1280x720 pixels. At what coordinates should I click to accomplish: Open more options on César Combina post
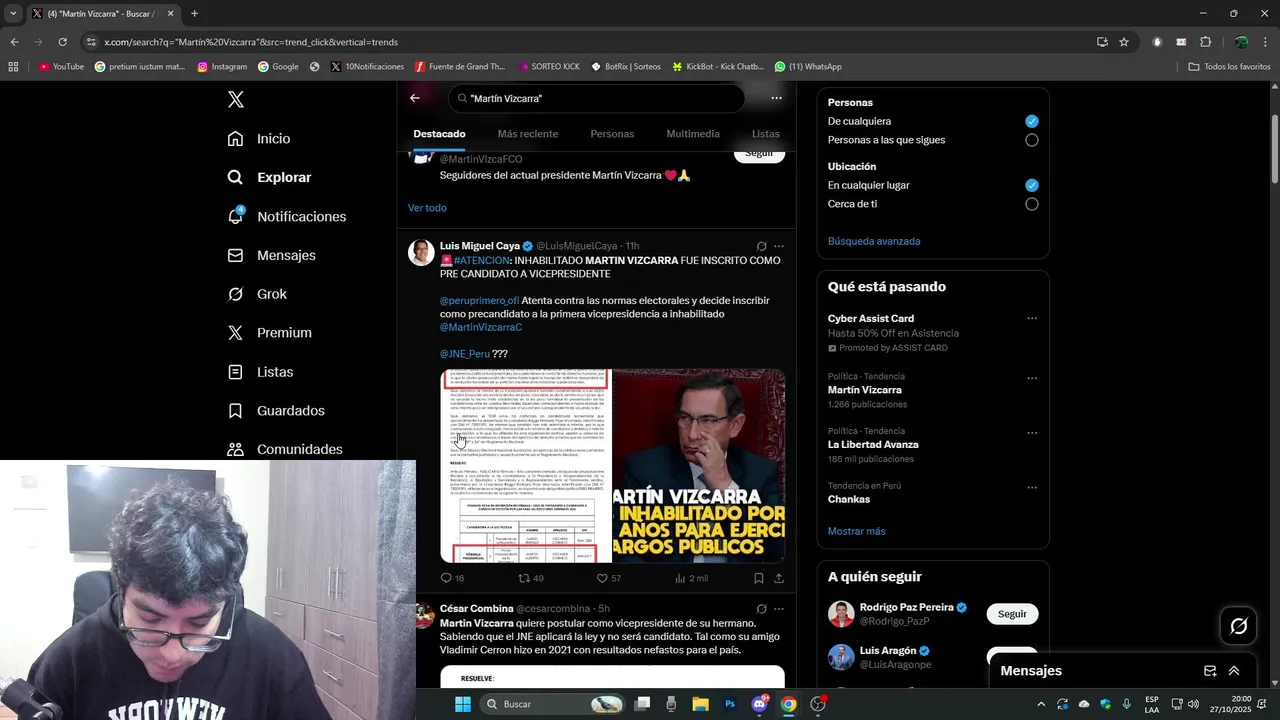coord(779,608)
